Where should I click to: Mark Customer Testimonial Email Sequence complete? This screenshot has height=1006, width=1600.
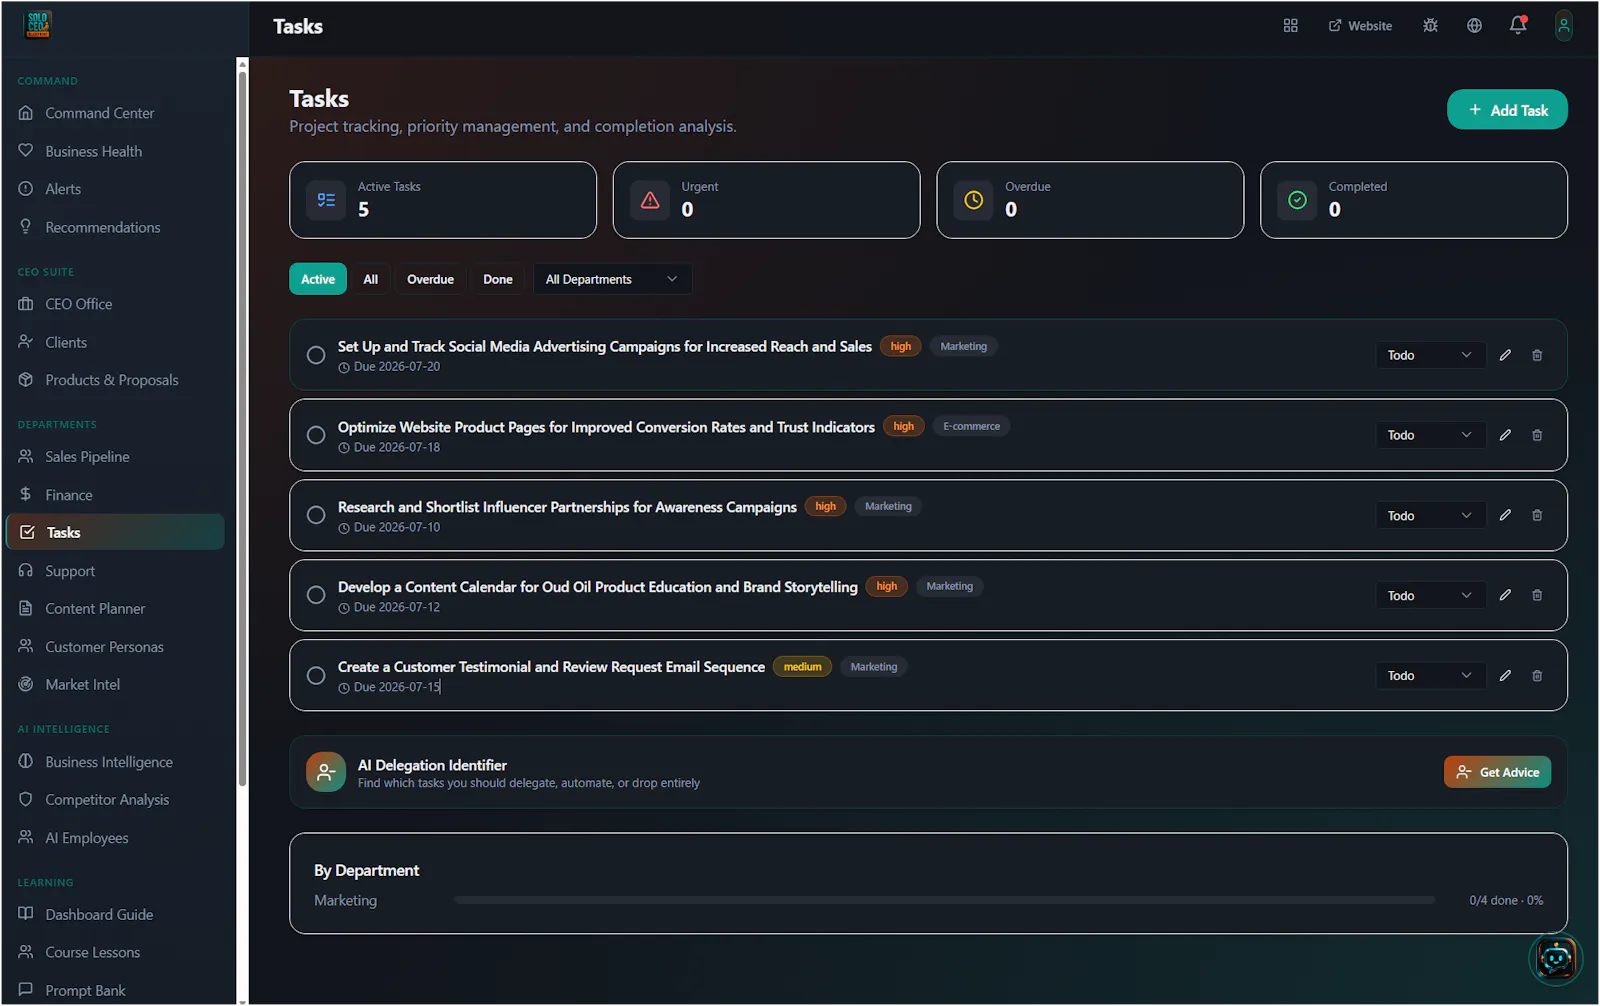316,676
